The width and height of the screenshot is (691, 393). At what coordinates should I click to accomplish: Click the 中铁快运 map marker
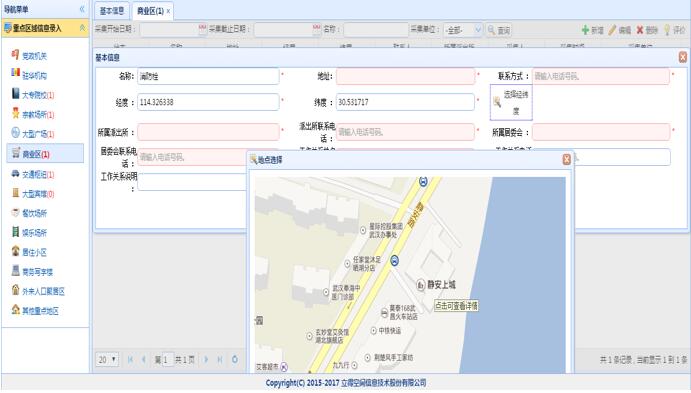click(373, 330)
